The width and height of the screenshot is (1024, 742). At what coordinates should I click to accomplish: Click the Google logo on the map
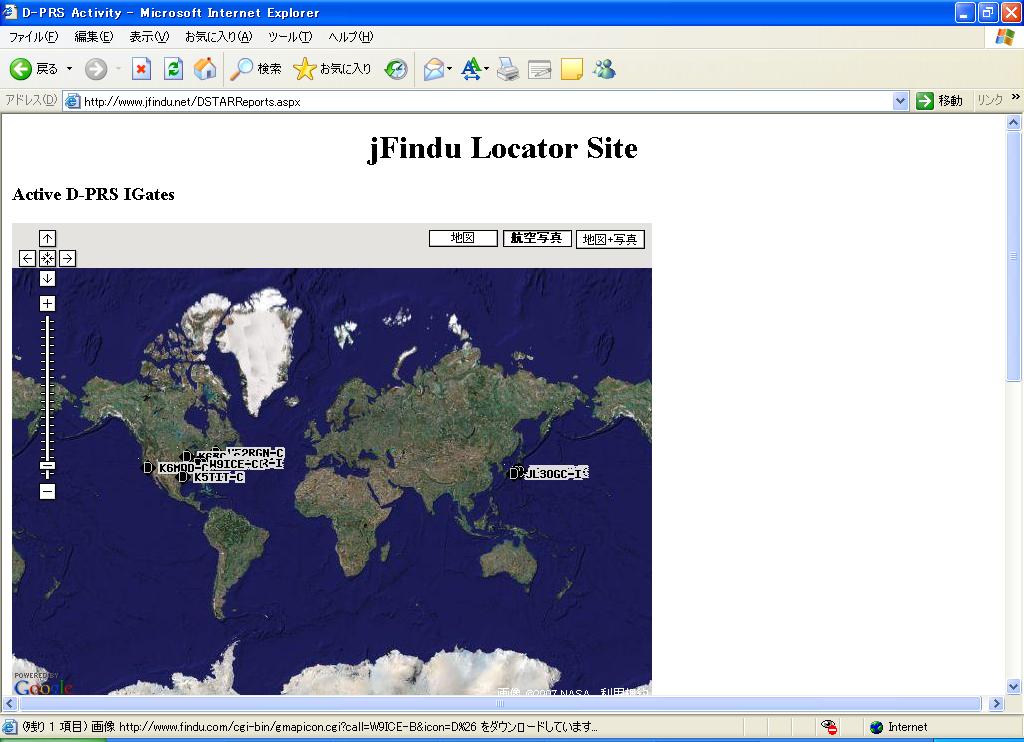[43, 686]
